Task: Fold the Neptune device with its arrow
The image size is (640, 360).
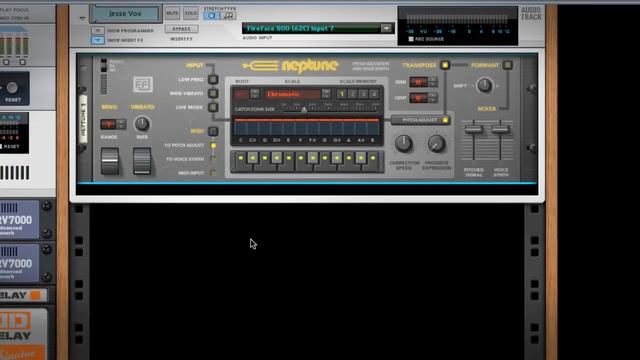Action: point(84,68)
